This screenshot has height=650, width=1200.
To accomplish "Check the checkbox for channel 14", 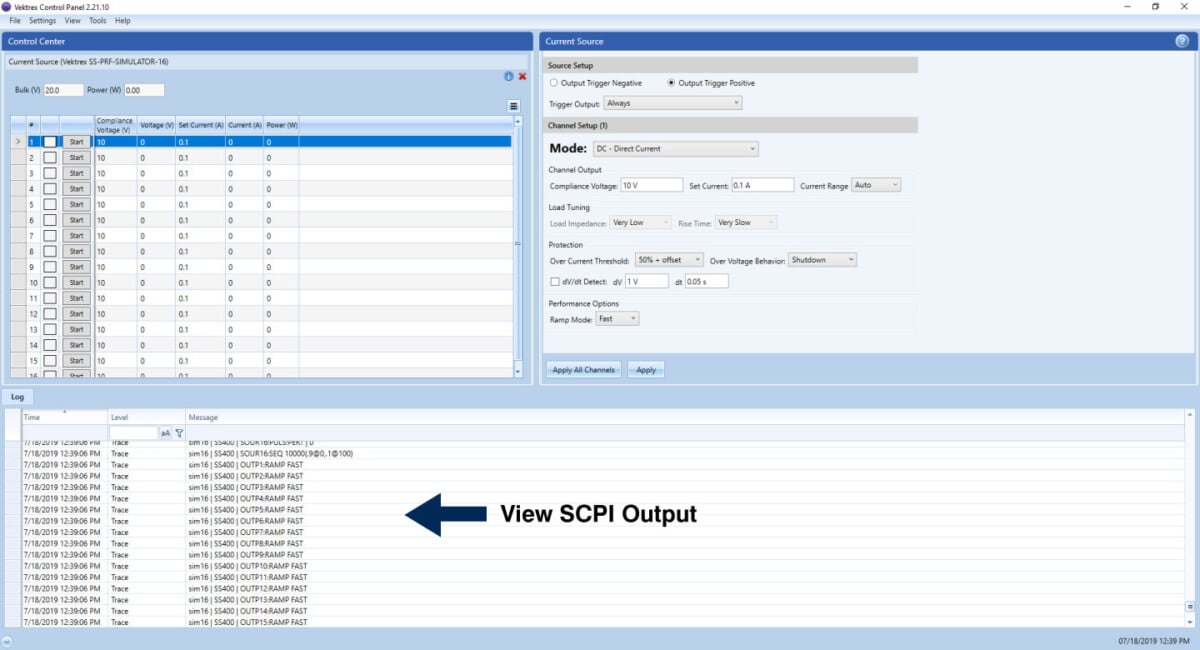I will (x=50, y=345).
